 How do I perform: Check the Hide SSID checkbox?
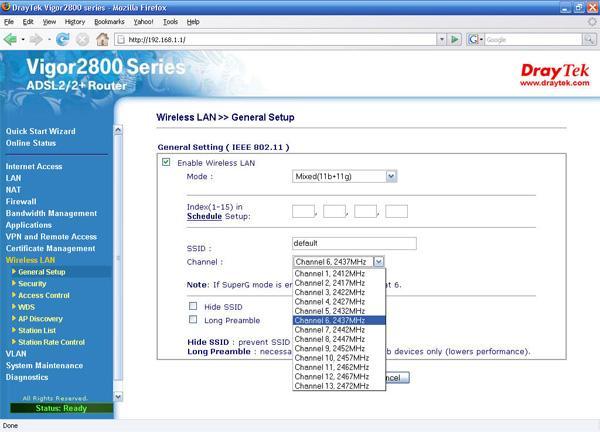[193, 306]
